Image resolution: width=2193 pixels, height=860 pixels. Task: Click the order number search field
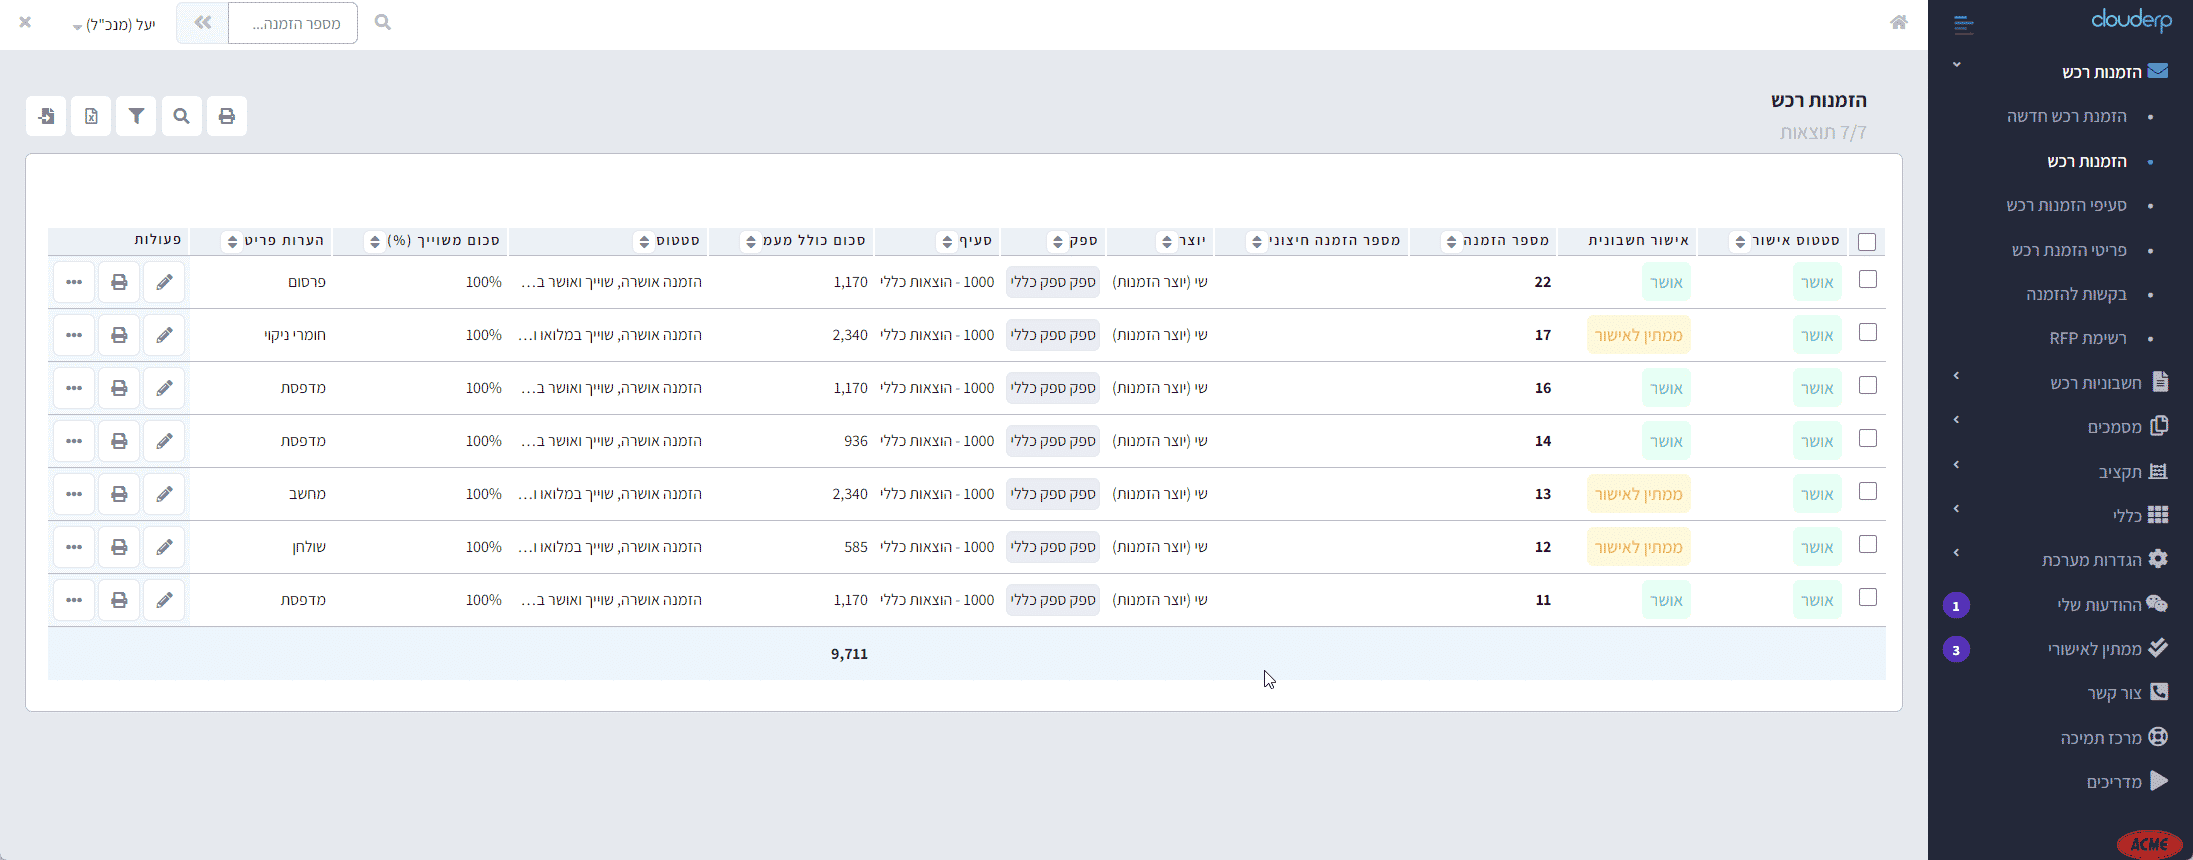point(293,23)
